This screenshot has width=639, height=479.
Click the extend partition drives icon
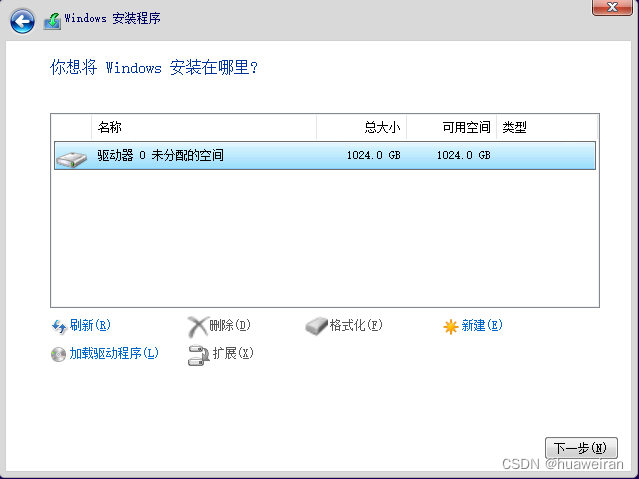[198, 355]
